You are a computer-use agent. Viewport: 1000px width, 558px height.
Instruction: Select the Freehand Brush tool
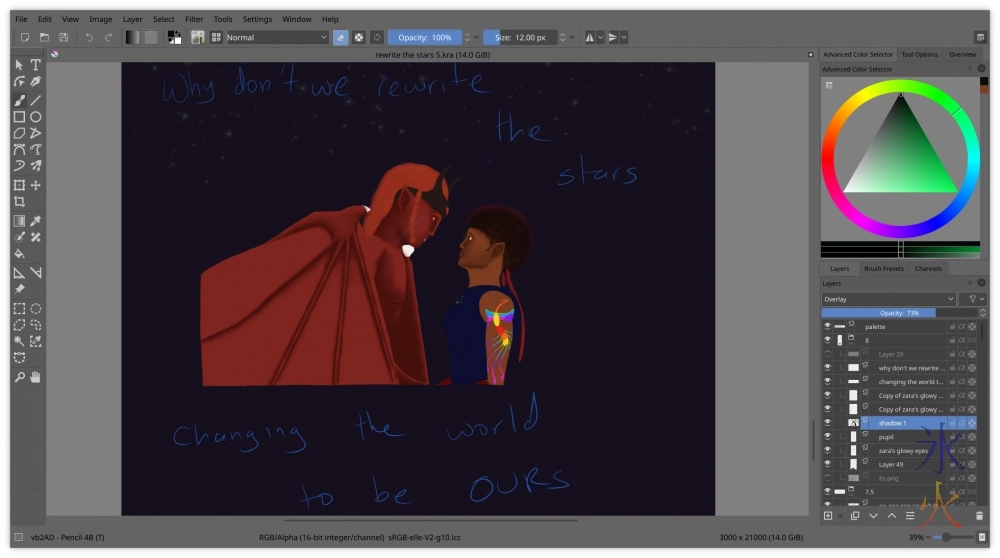pyautogui.click(x=19, y=100)
